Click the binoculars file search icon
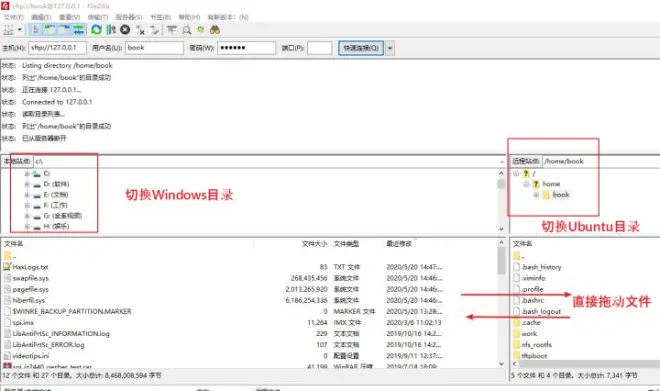The image size is (660, 391). click(x=215, y=30)
